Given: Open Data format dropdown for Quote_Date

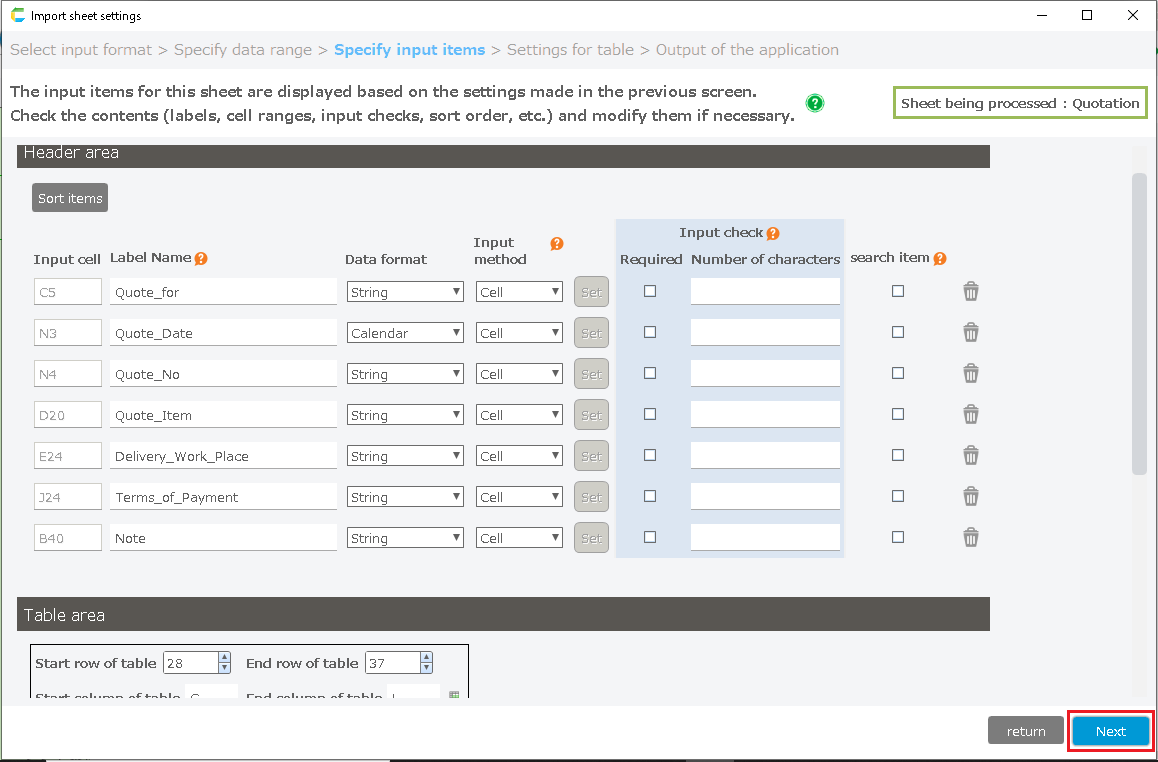Looking at the screenshot, I should (405, 333).
